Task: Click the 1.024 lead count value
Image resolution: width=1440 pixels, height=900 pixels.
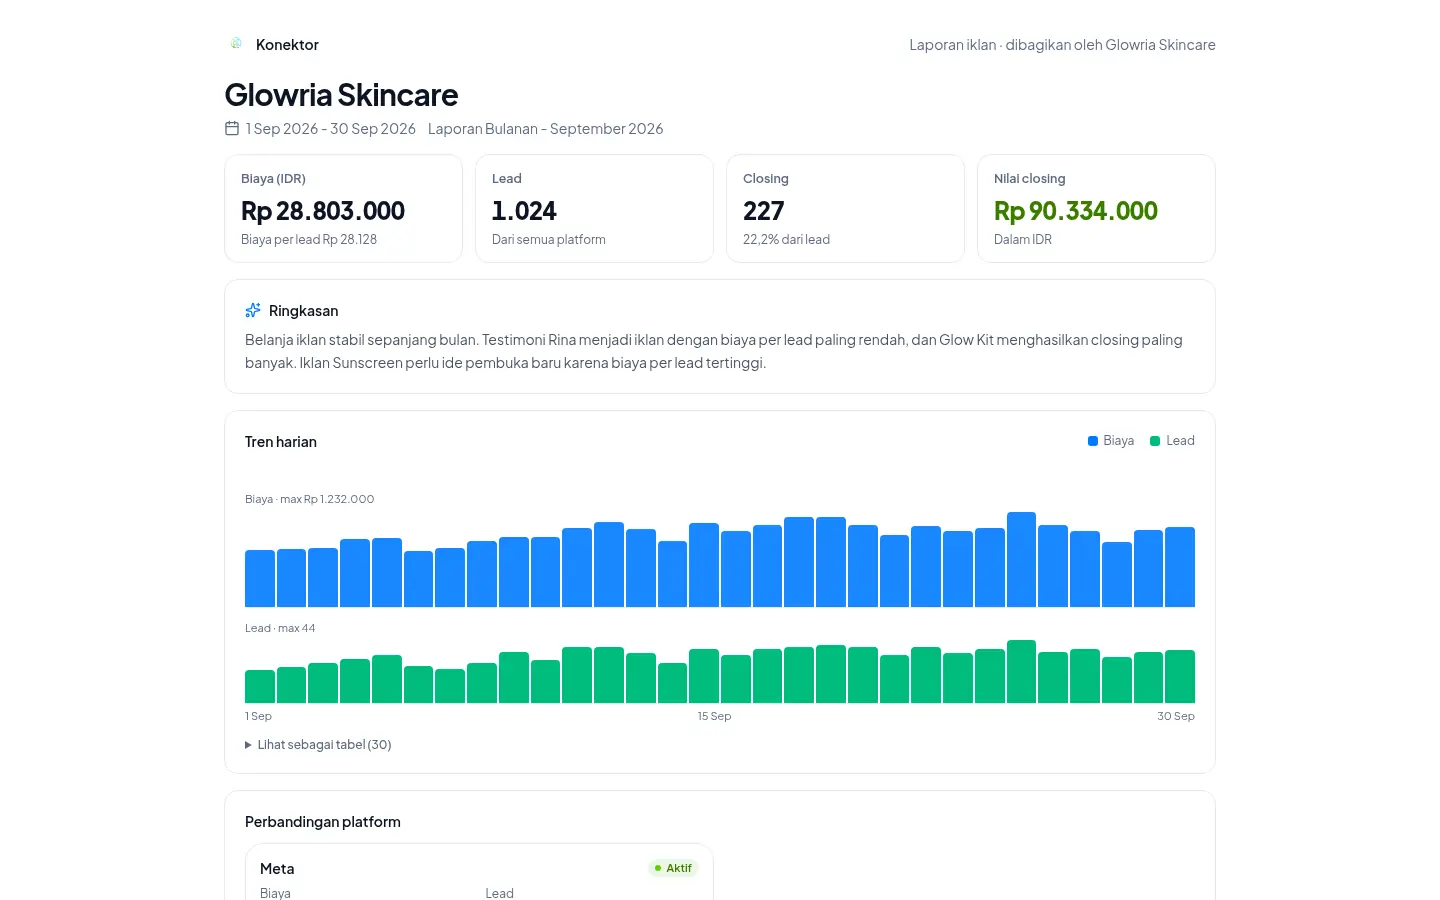Action: (524, 211)
